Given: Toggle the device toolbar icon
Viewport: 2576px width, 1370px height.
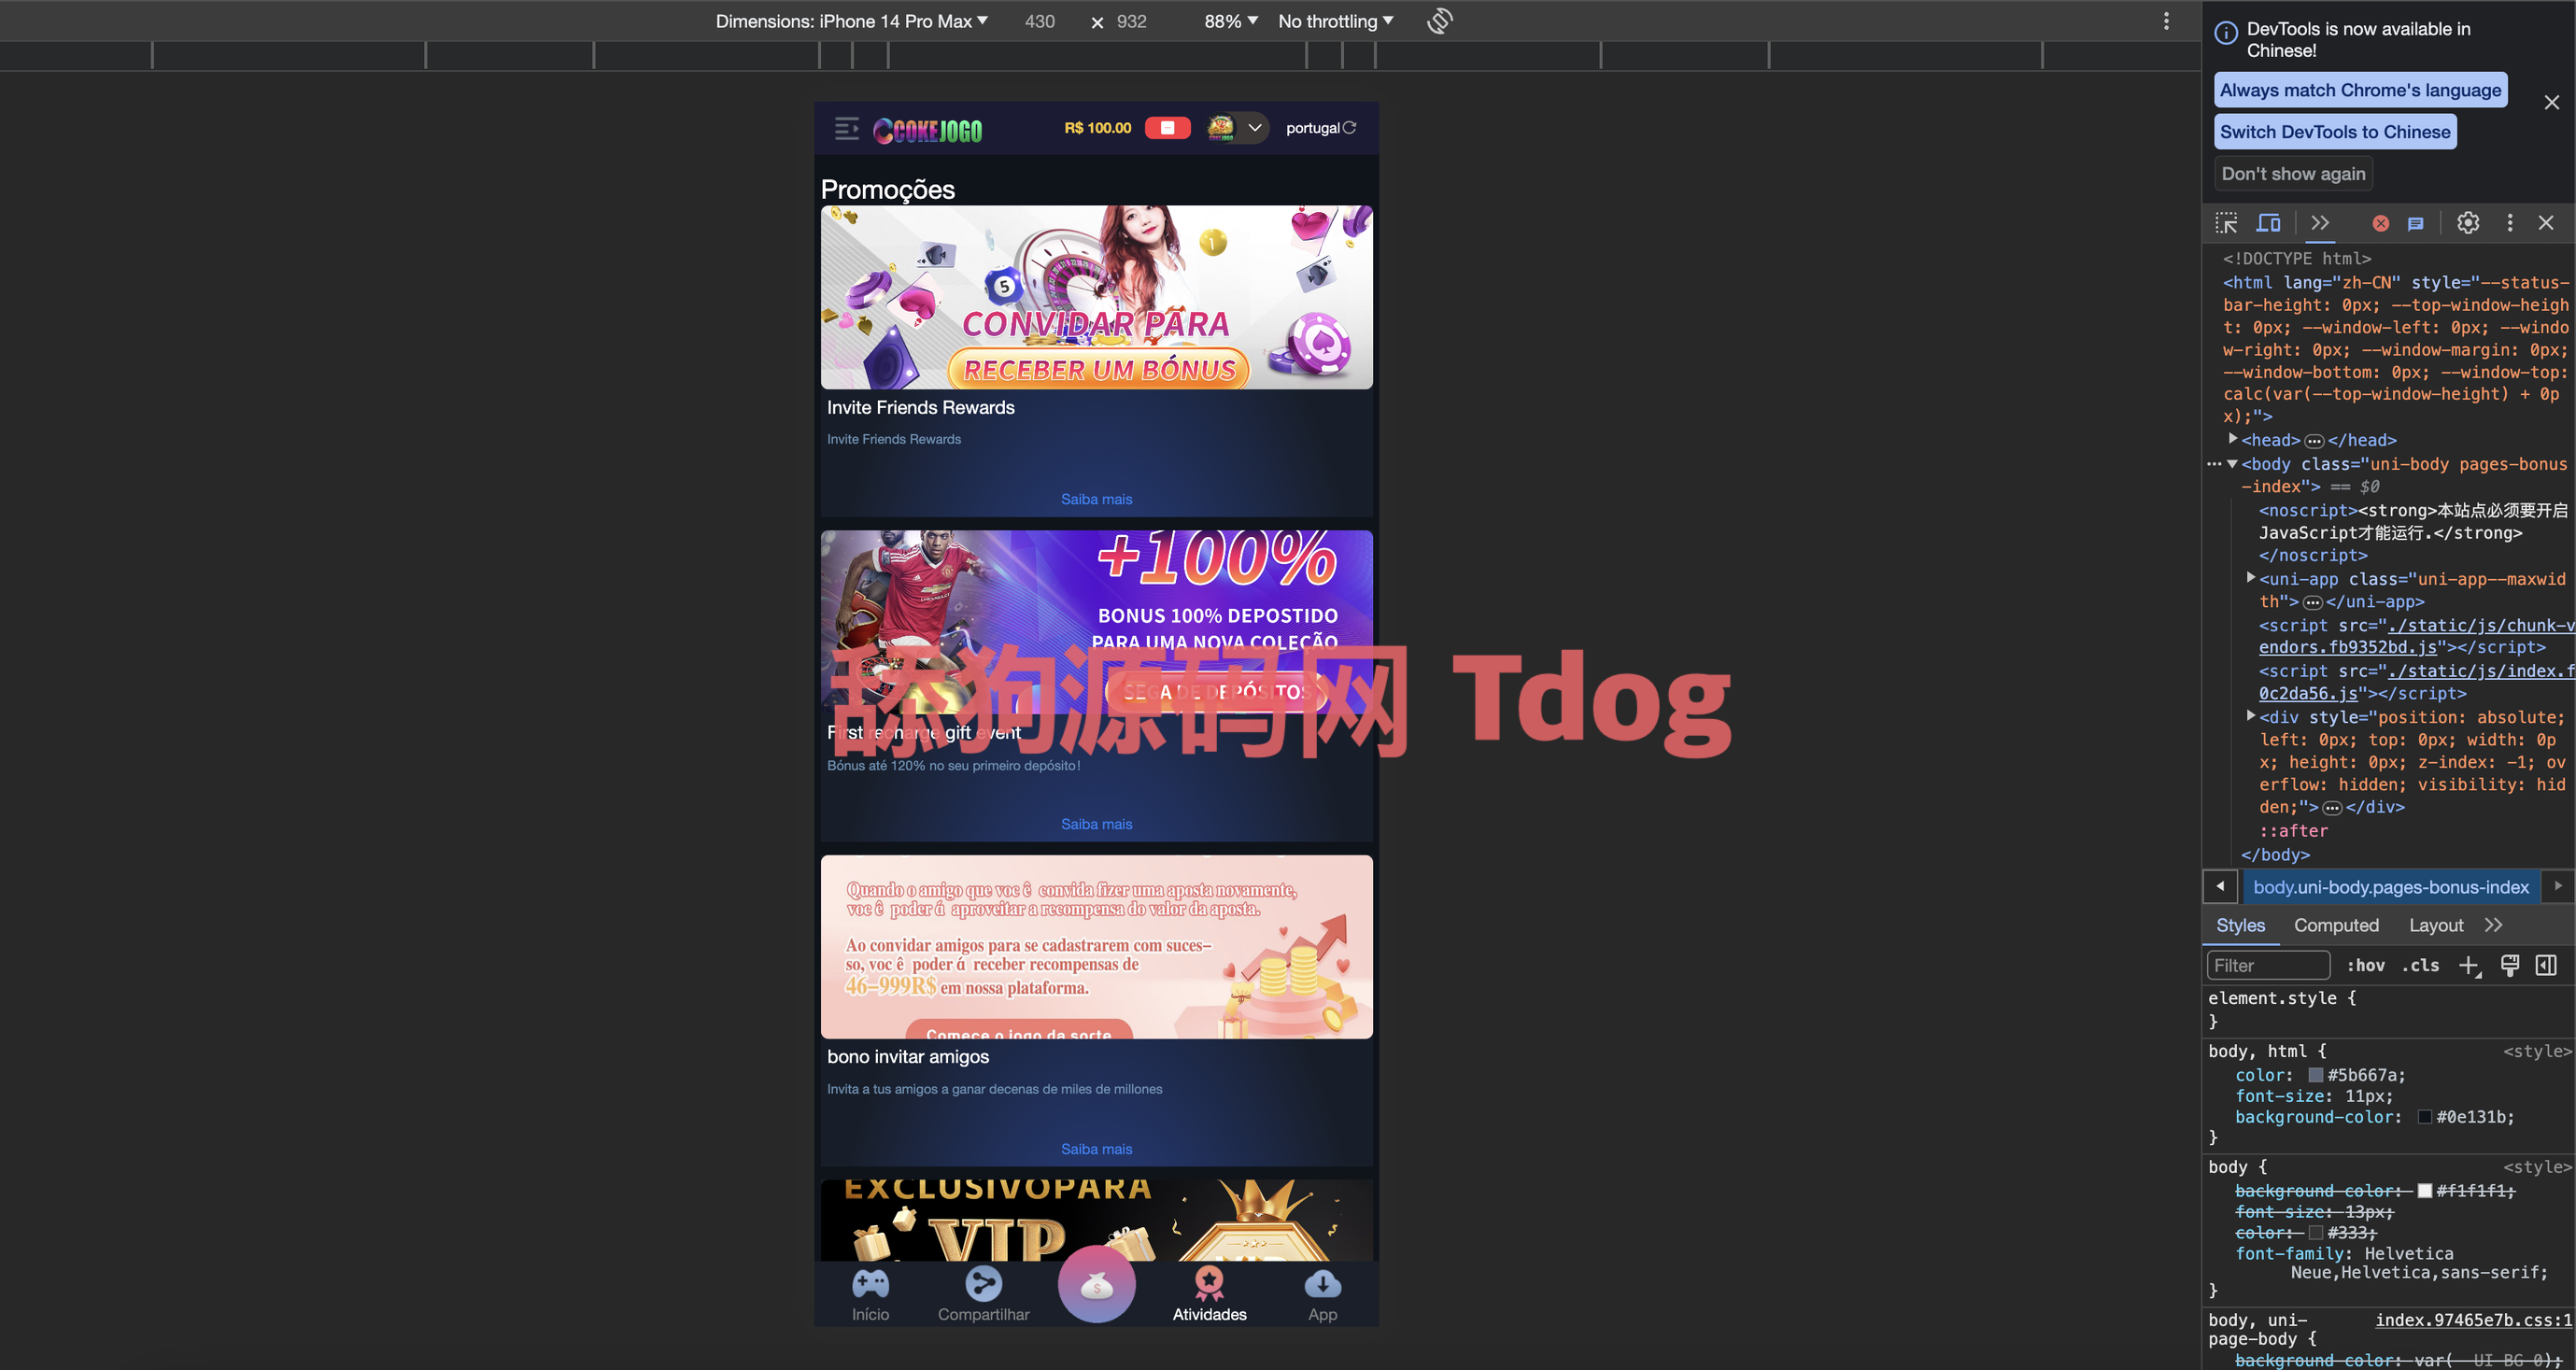Looking at the screenshot, I should [x=2269, y=223].
